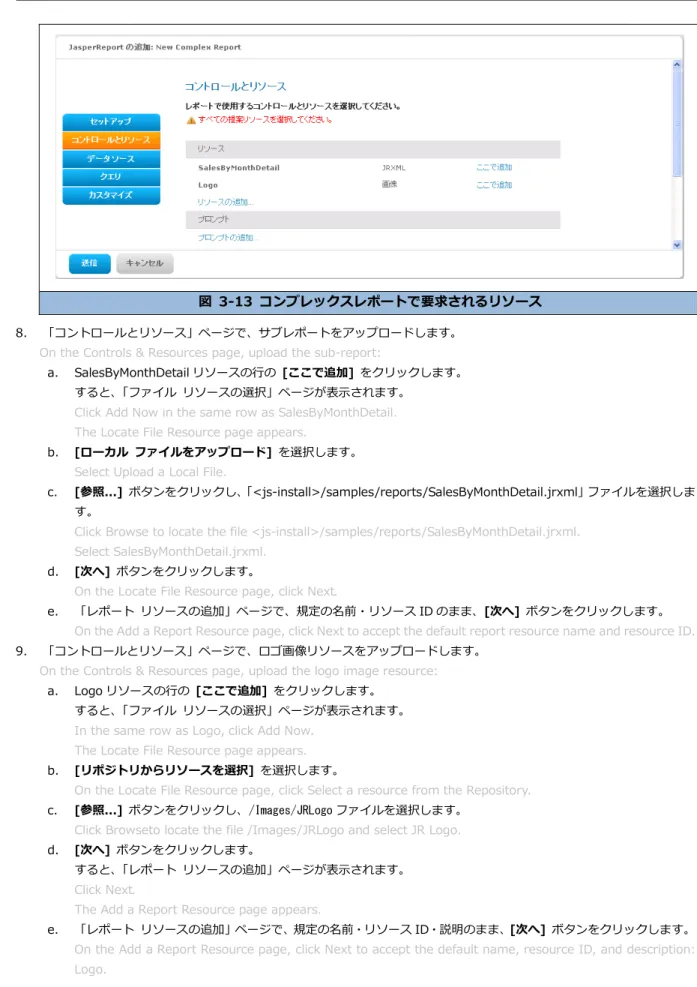Click the red すべての推奨リソースを選択してください warning text
Viewport: 697px width, 987px height.
tap(265, 120)
